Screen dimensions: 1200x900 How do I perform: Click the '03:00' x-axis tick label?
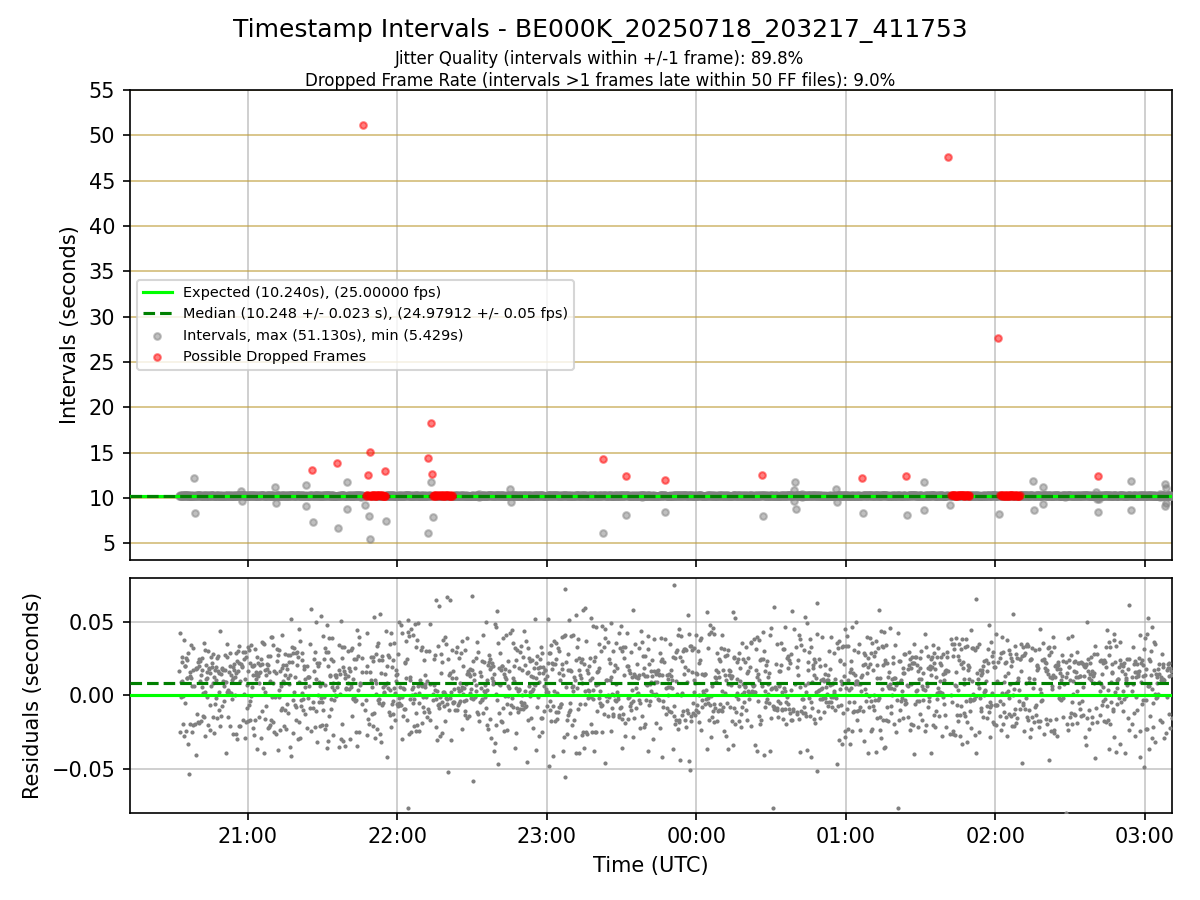click(1144, 835)
